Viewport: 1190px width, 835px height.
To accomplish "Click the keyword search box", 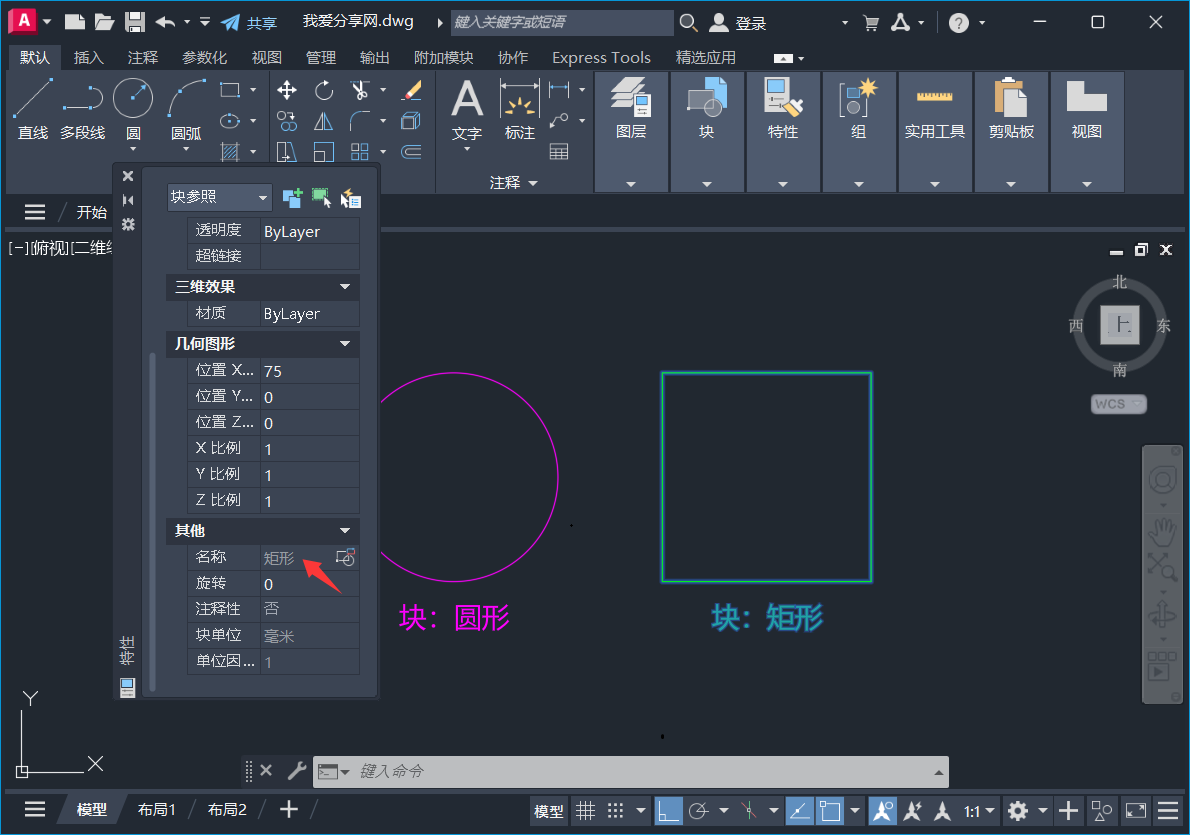I will pyautogui.click(x=562, y=22).
